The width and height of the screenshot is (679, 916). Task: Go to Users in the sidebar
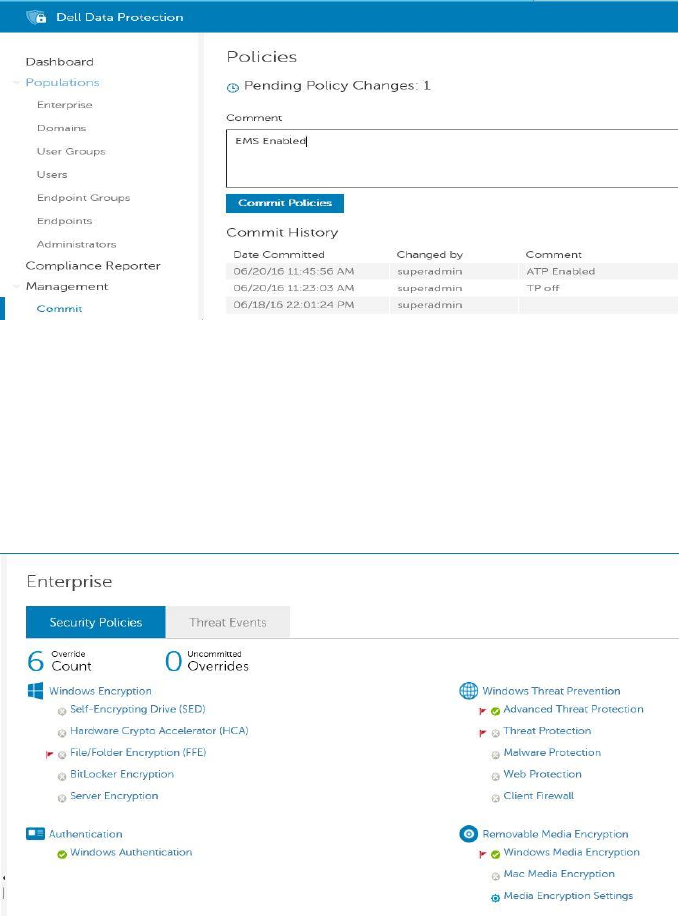coord(52,175)
